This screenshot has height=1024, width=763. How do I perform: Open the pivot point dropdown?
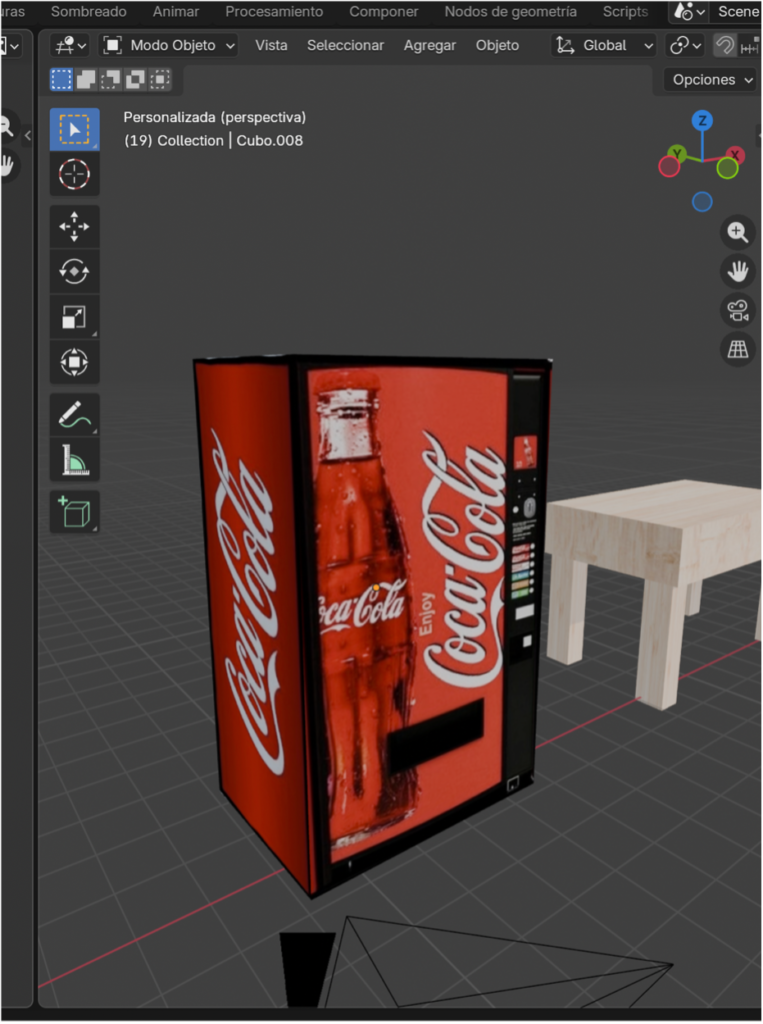point(685,46)
